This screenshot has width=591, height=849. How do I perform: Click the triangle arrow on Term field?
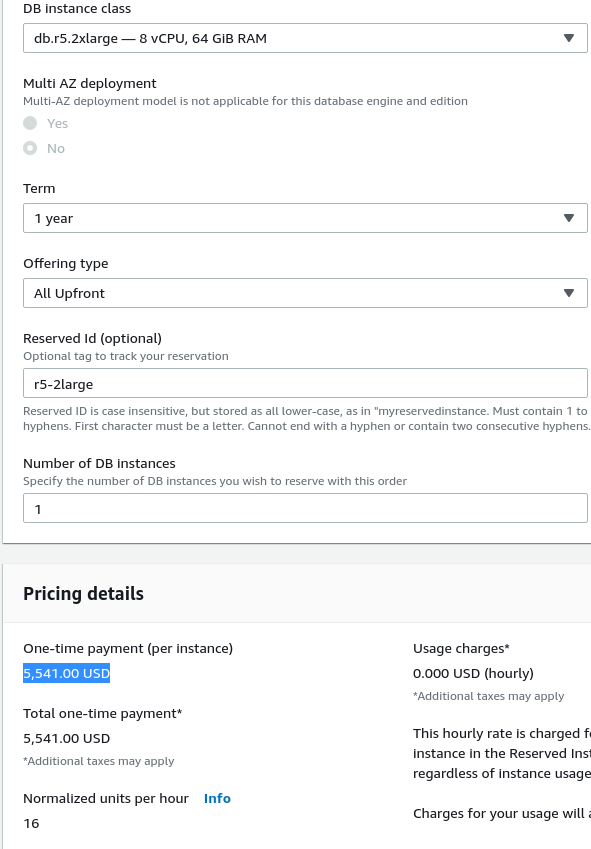tap(569, 218)
